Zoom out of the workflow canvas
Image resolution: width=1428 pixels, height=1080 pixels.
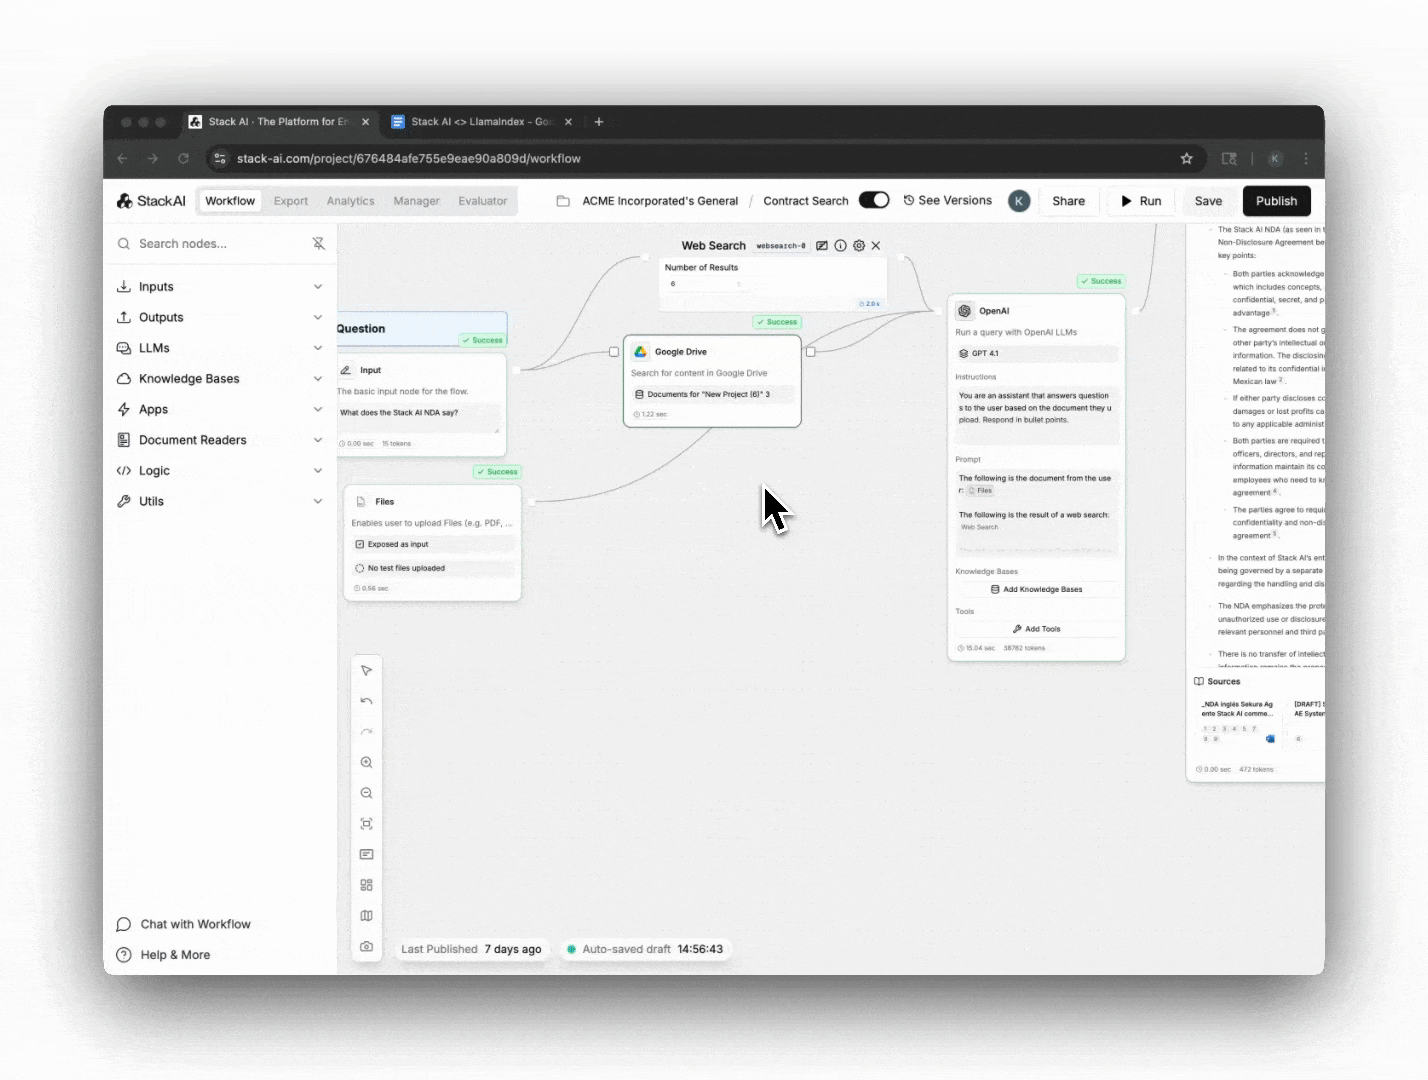coord(367,793)
